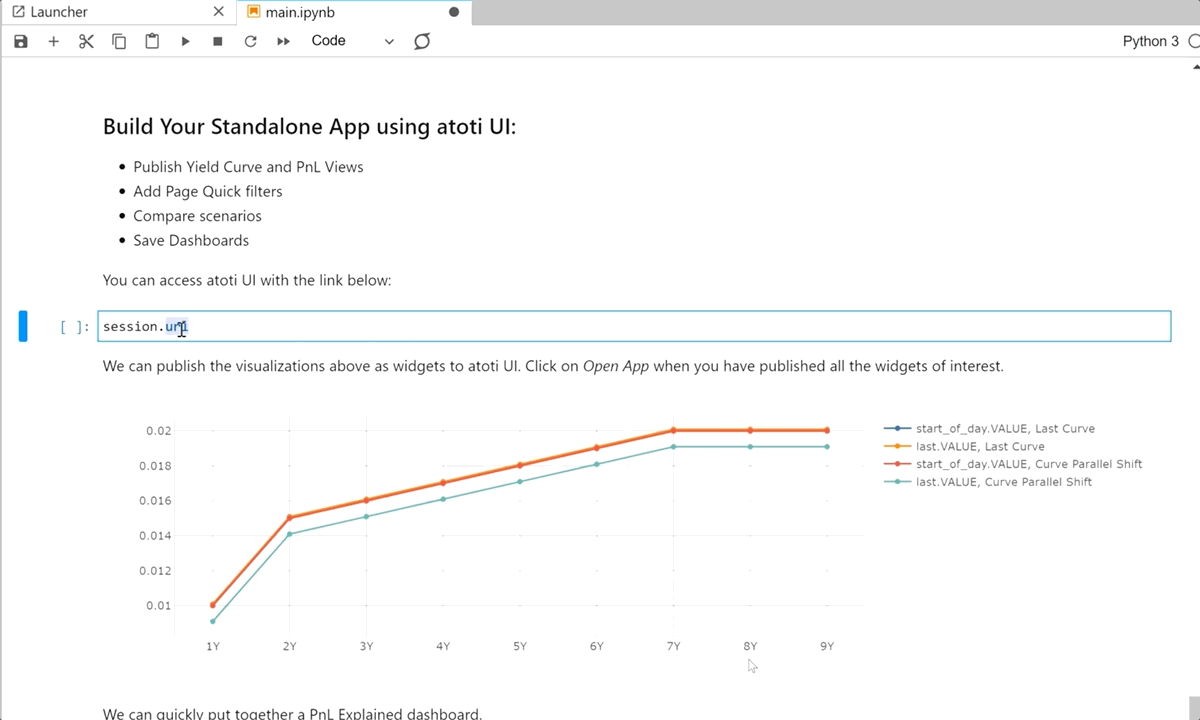The width and height of the screenshot is (1200, 720).
Task: Paste cell from the clipboard
Action: pyautogui.click(x=152, y=41)
